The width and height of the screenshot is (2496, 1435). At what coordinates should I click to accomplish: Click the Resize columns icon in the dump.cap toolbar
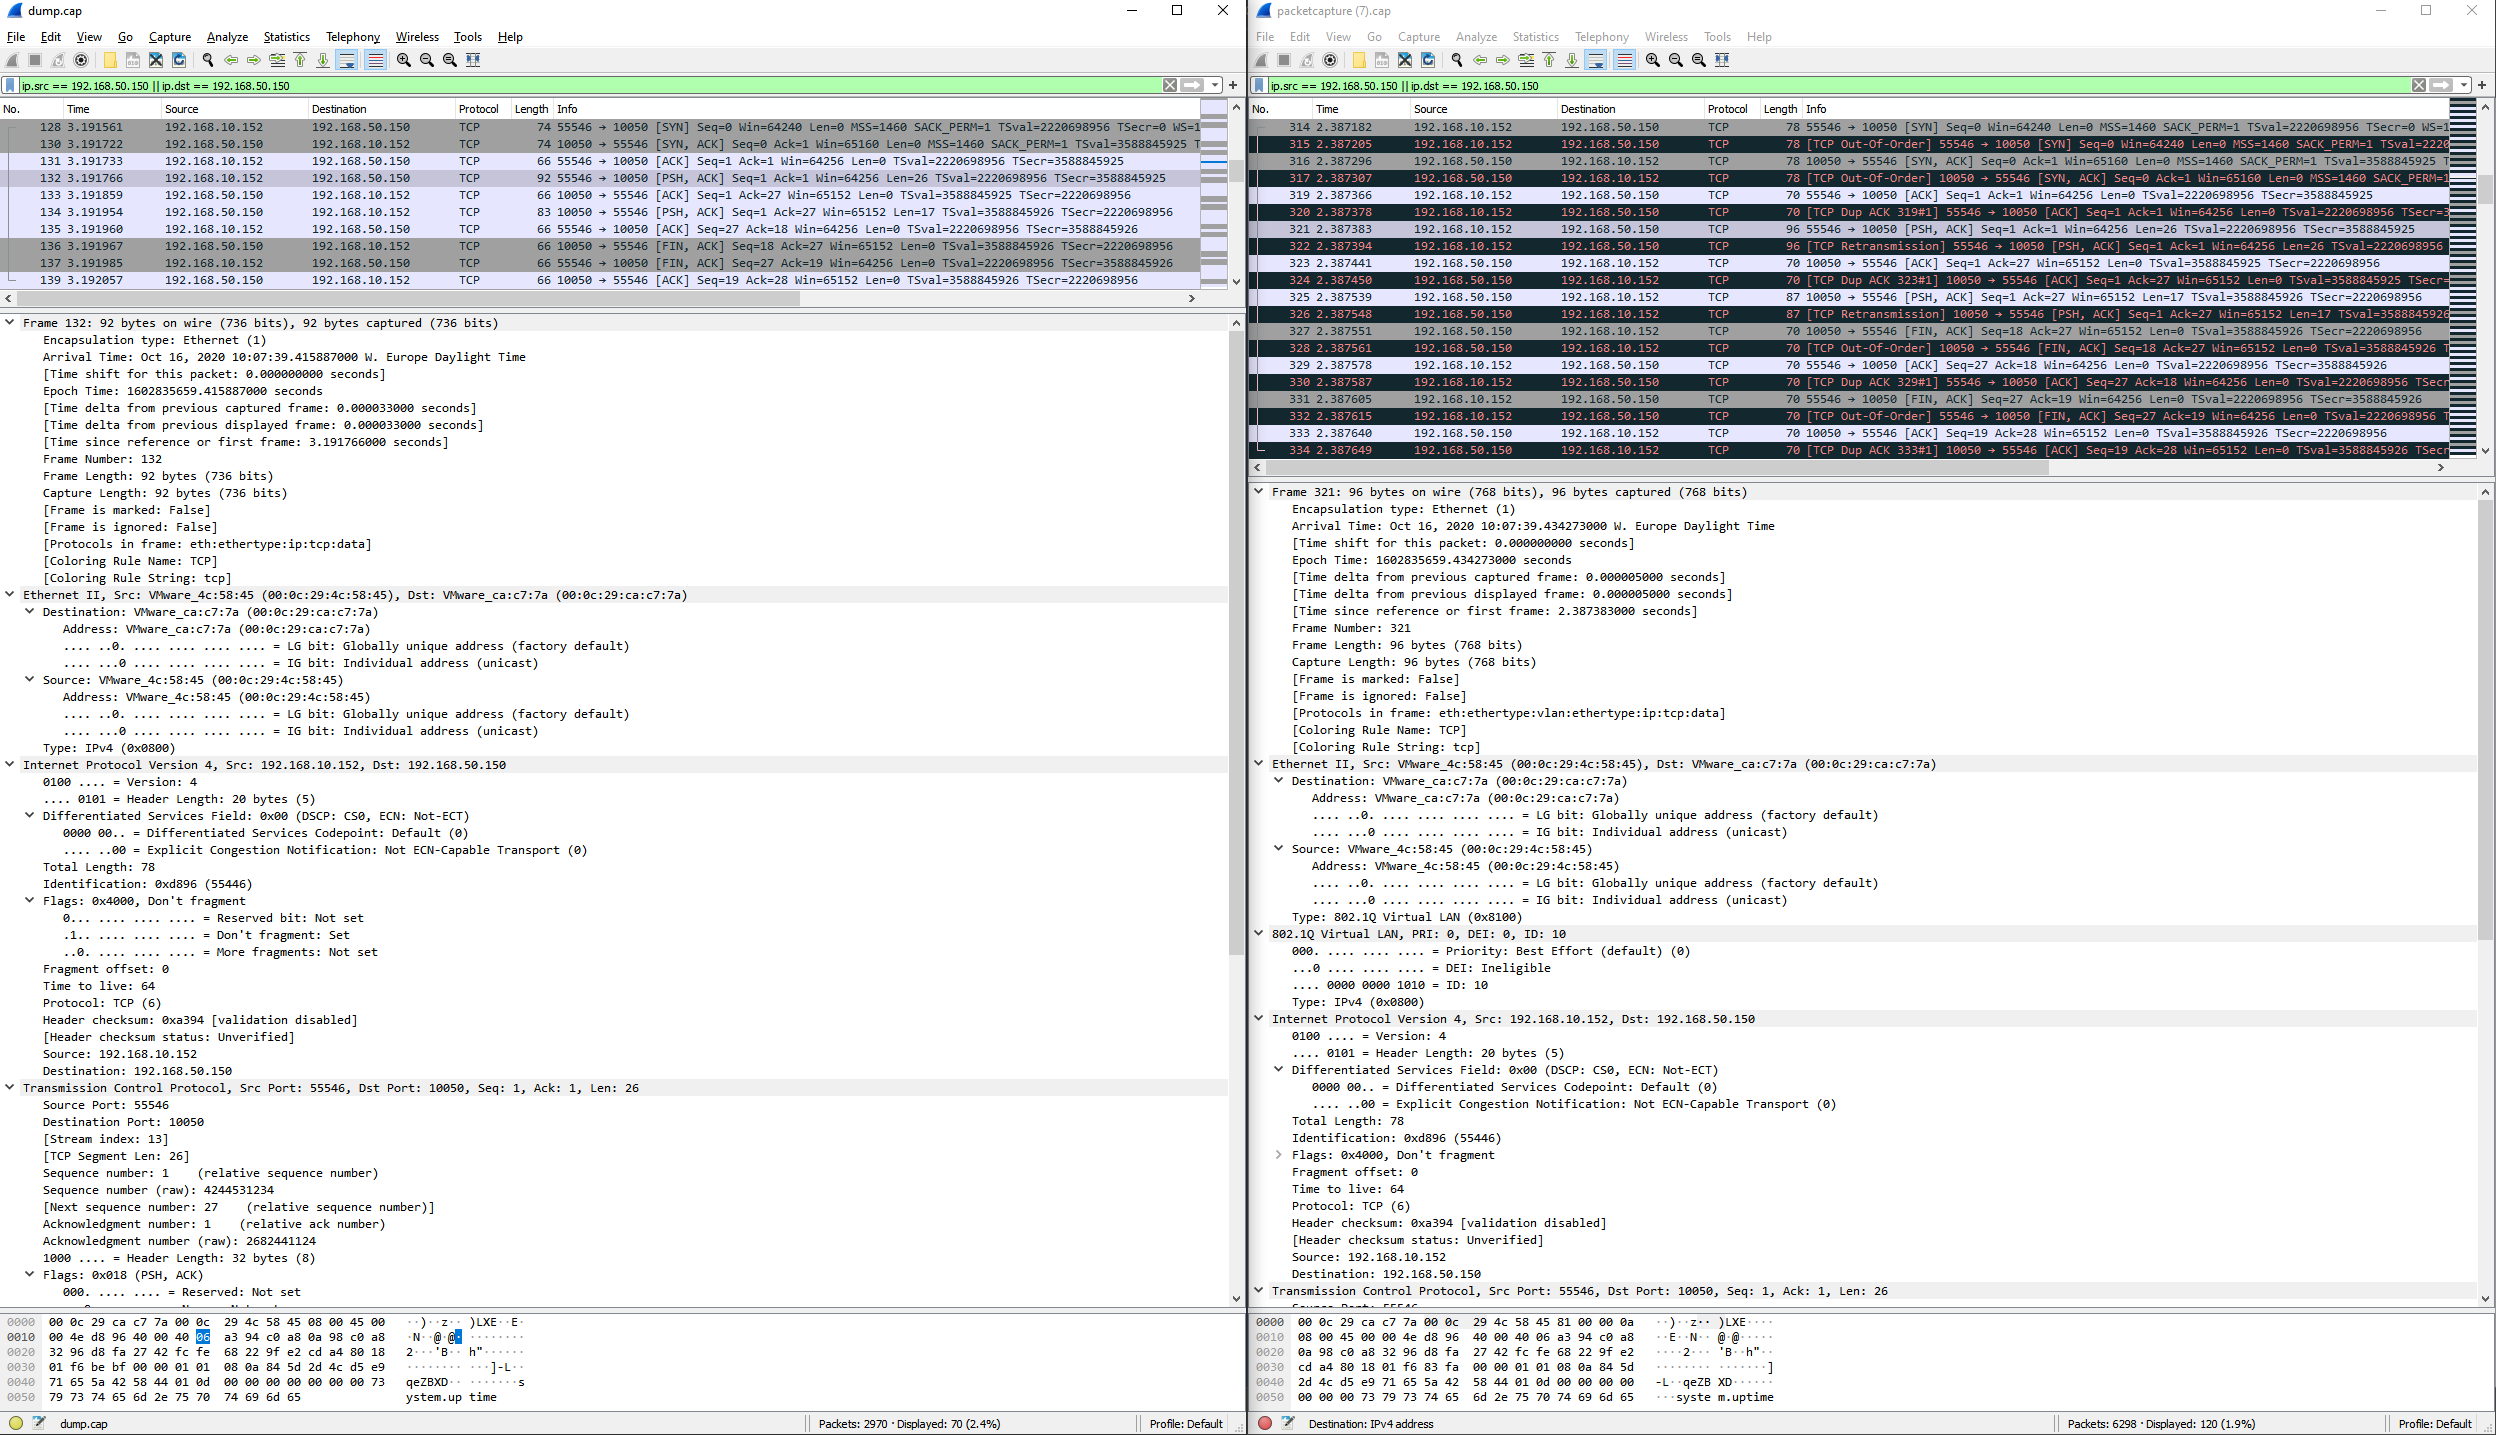[473, 60]
